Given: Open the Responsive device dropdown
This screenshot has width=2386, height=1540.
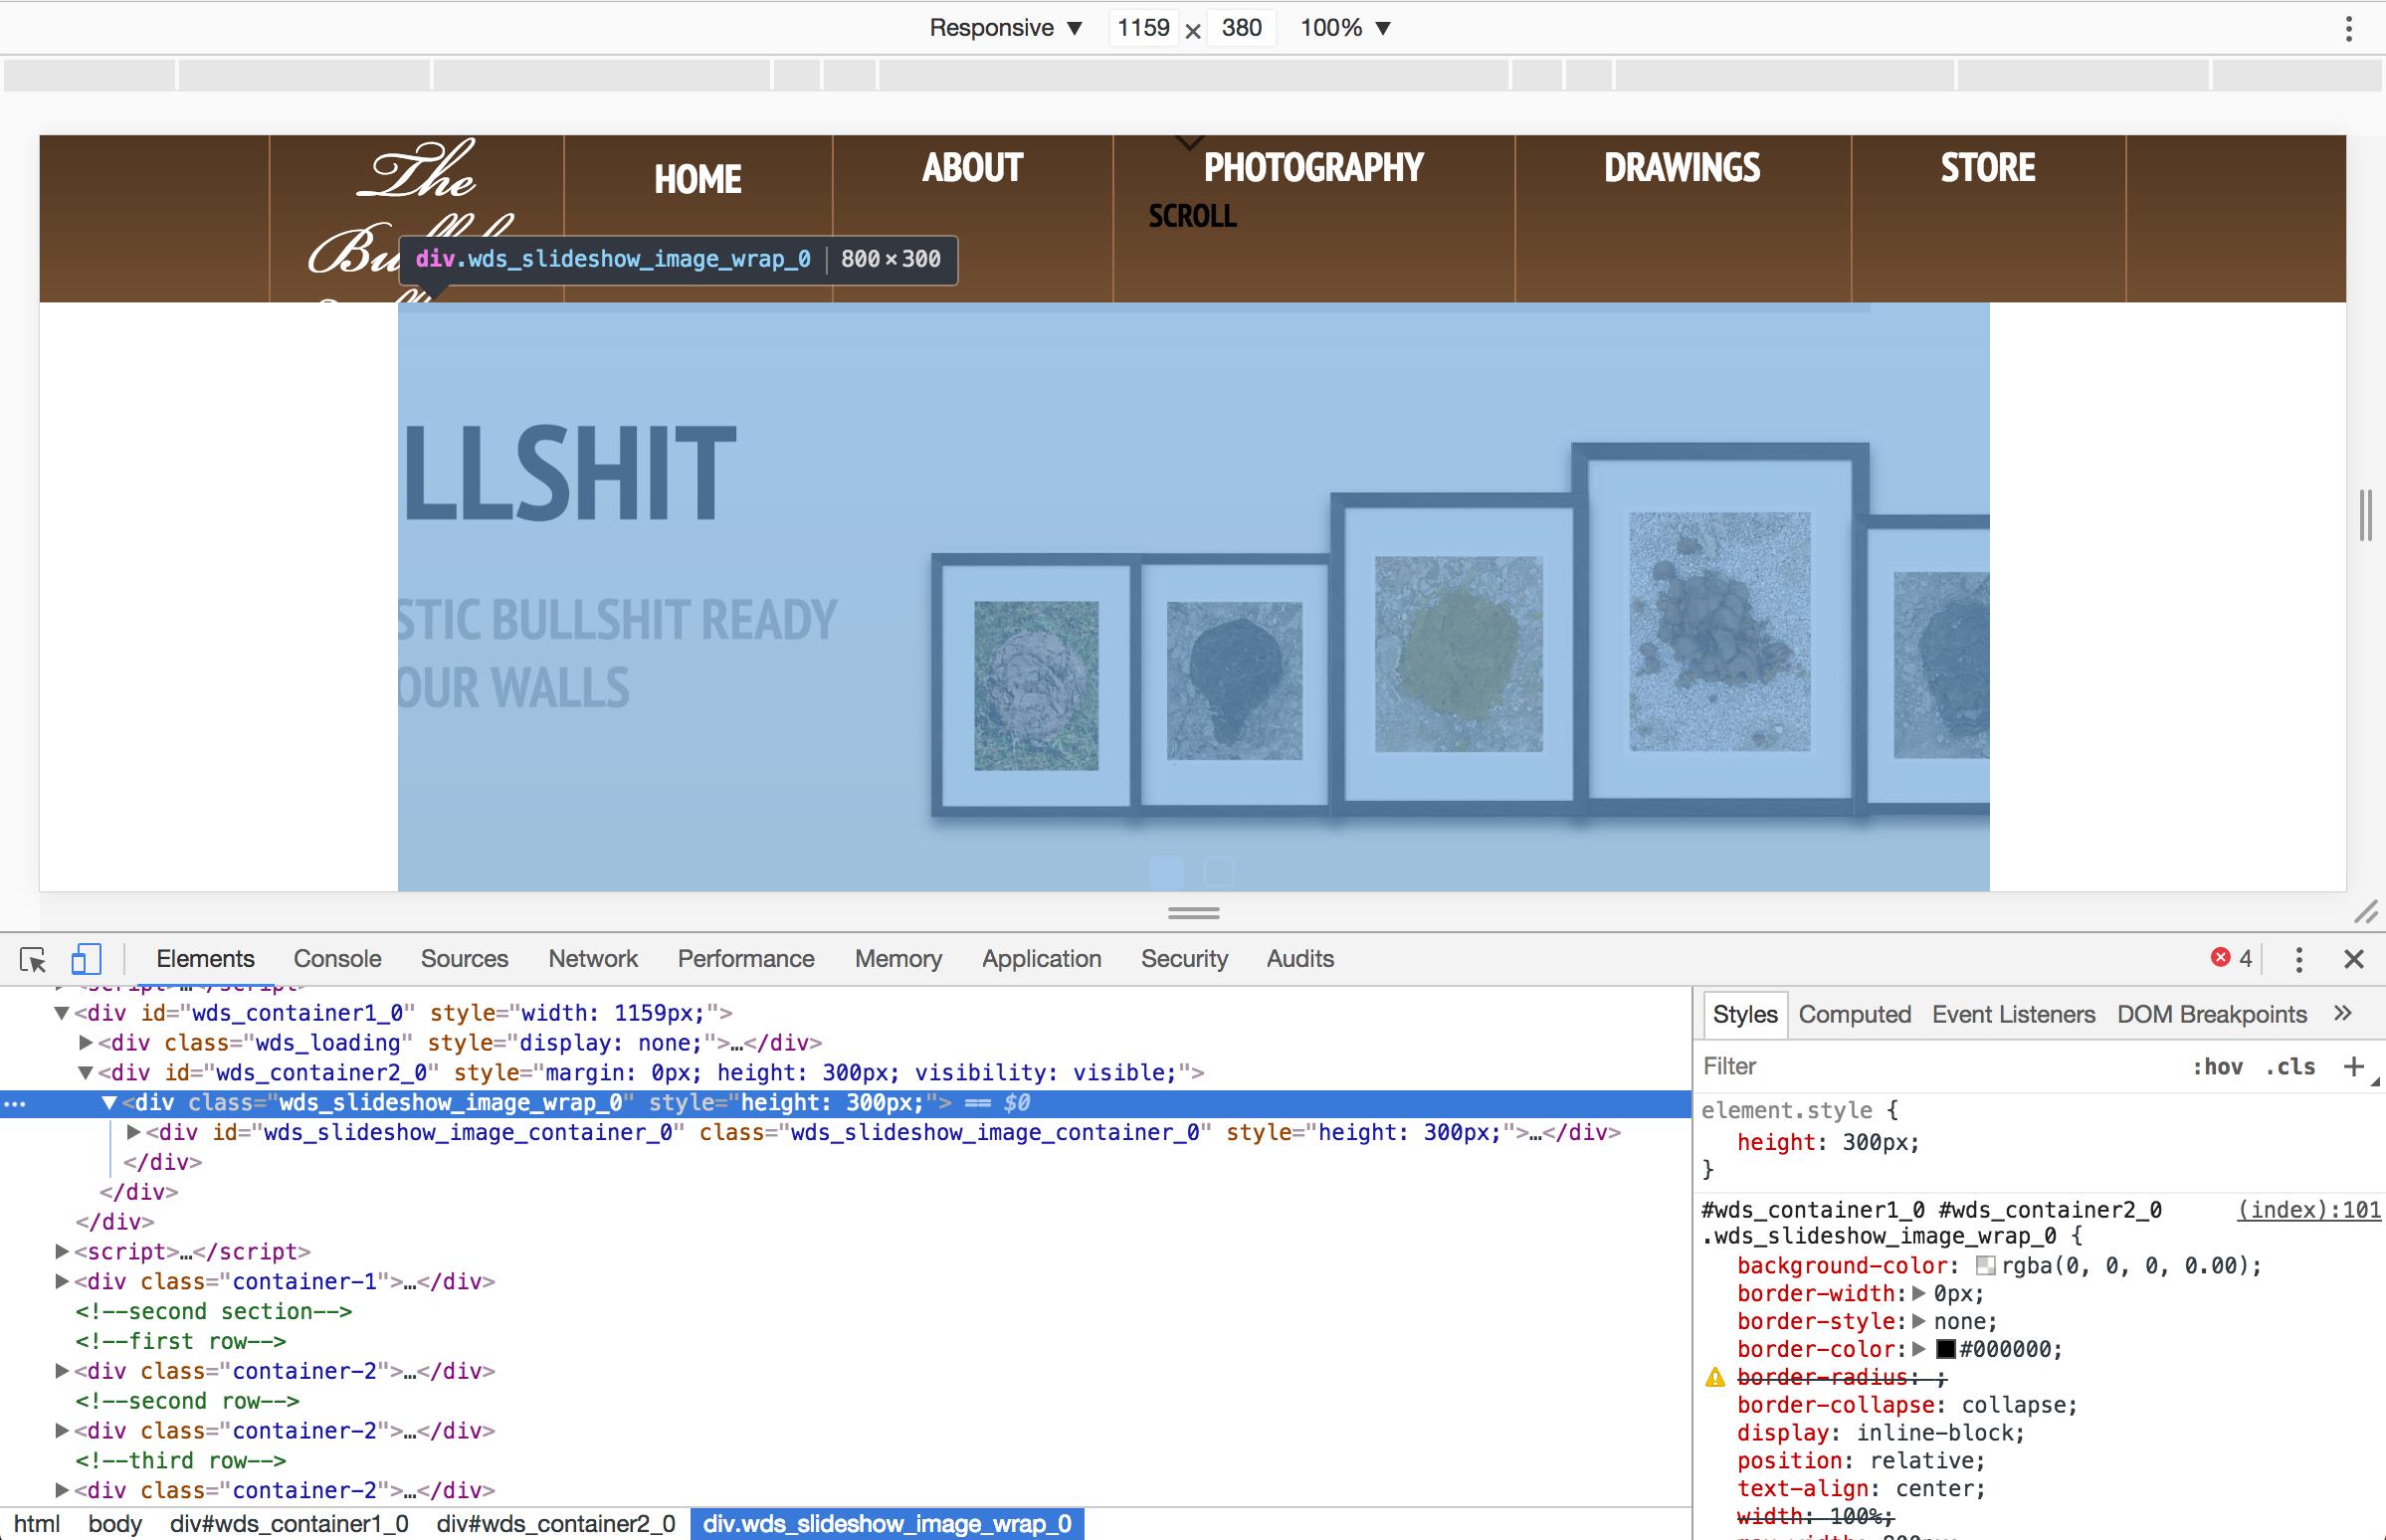Looking at the screenshot, I should coord(1005,28).
